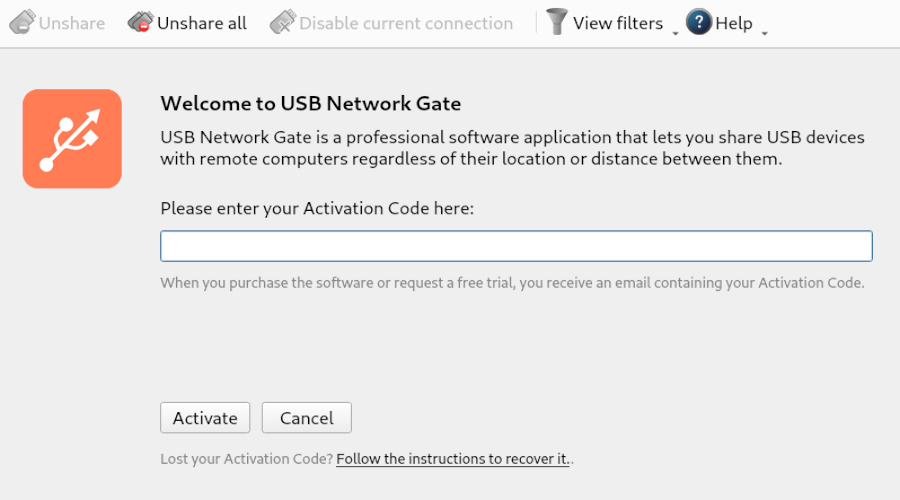Select the Unshare all toolbar label

201,23
